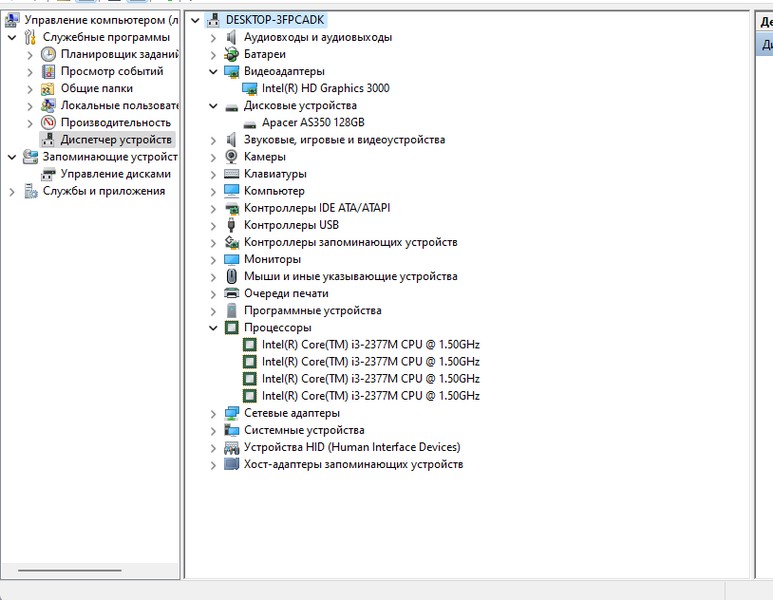The height and width of the screenshot is (600, 773).
Task: Expand the Audio inputs and outputs category
Action: (213, 38)
